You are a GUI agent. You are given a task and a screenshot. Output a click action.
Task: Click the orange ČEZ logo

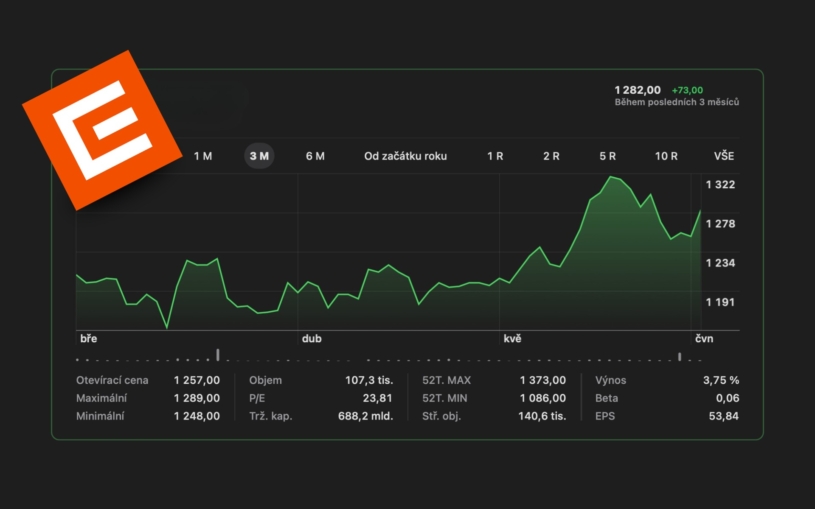coord(102,130)
